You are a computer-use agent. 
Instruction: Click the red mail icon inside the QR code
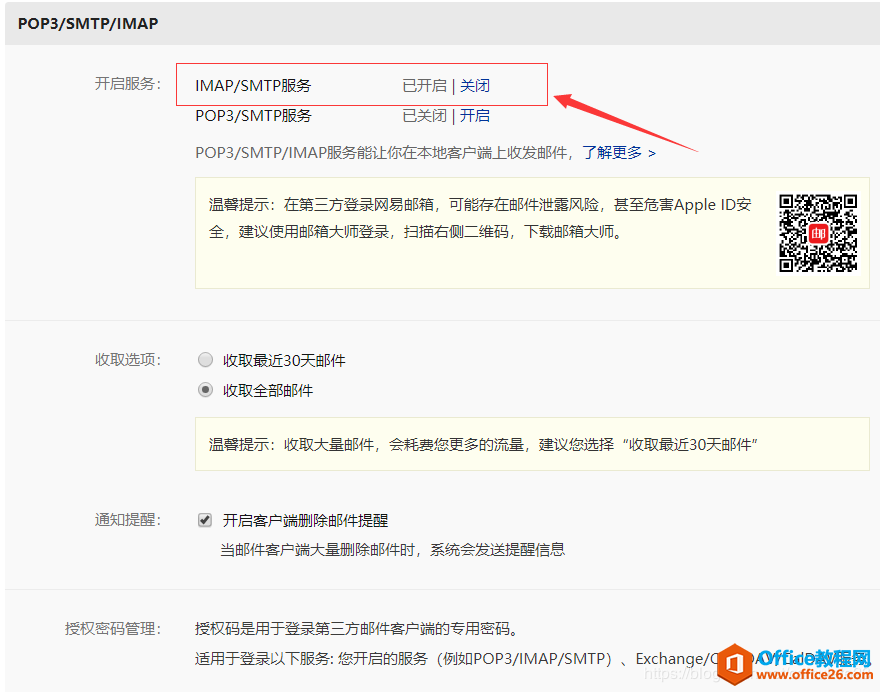pos(819,234)
